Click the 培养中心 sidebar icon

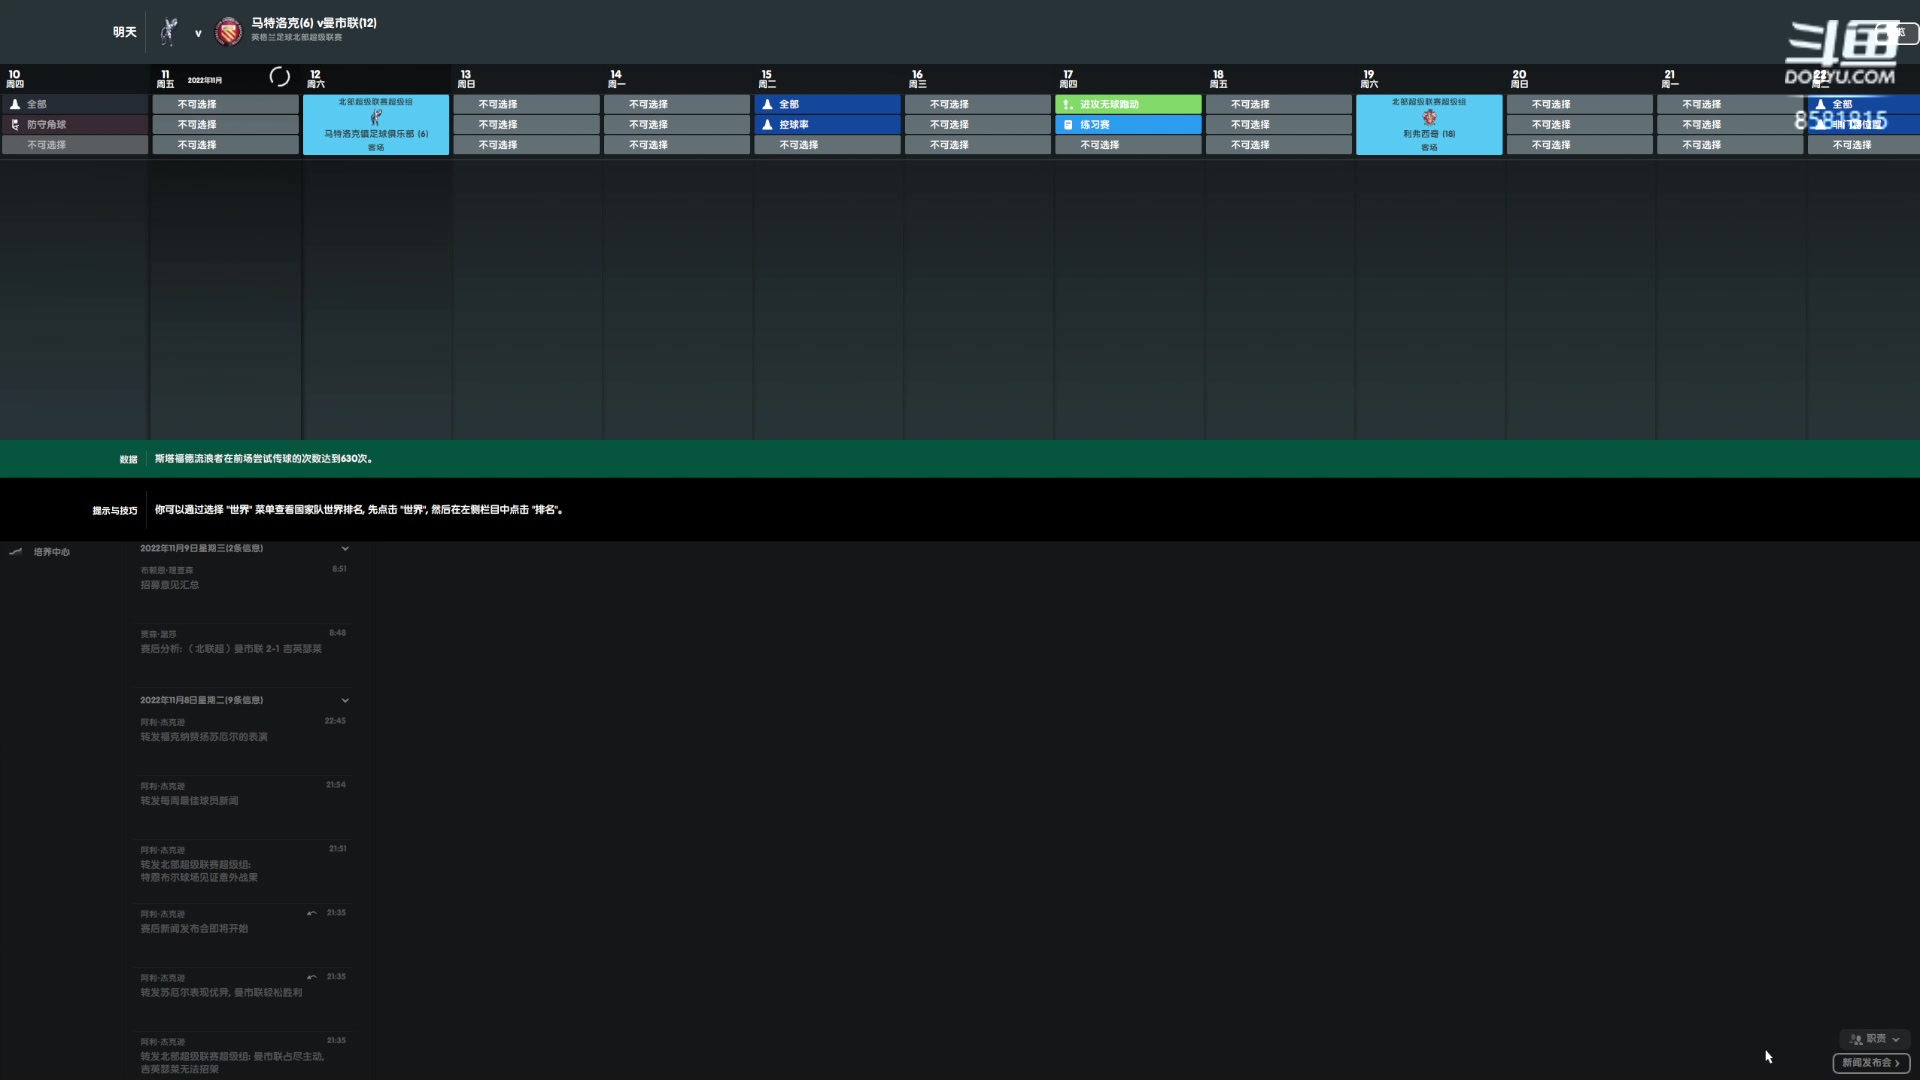[15, 552]
